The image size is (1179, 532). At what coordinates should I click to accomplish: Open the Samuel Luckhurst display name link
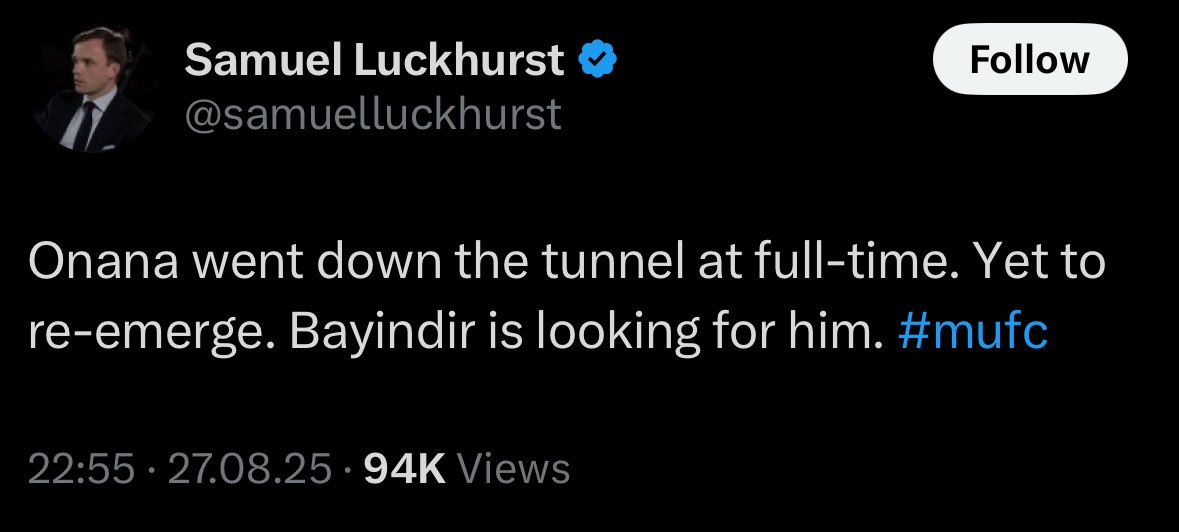[374, 59]
